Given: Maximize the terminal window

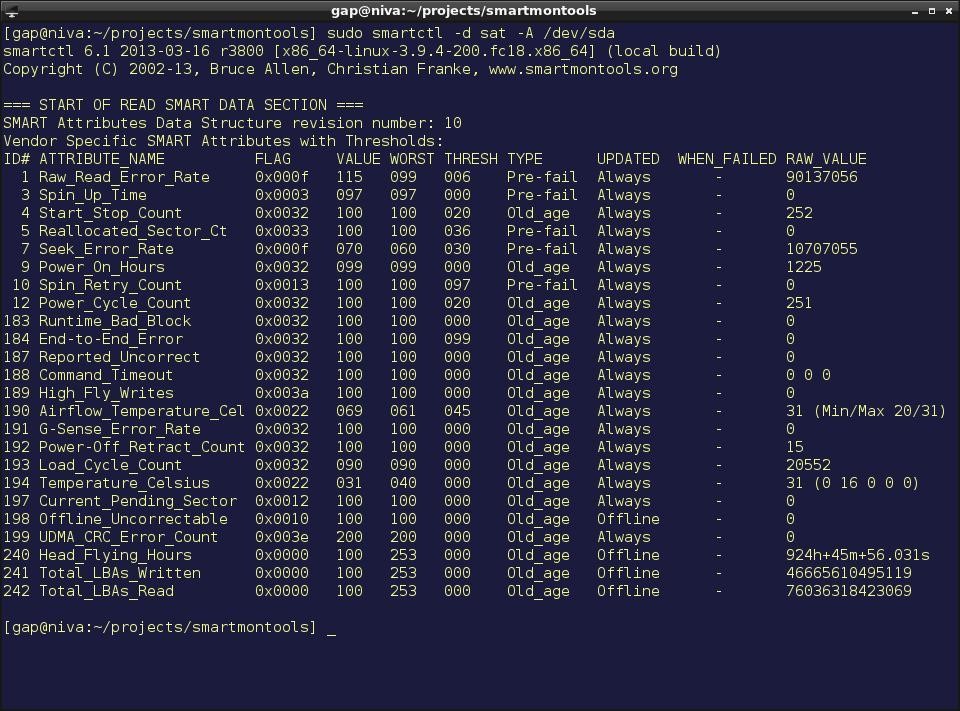Looking at the screenshot, I should tap(932, 11).
